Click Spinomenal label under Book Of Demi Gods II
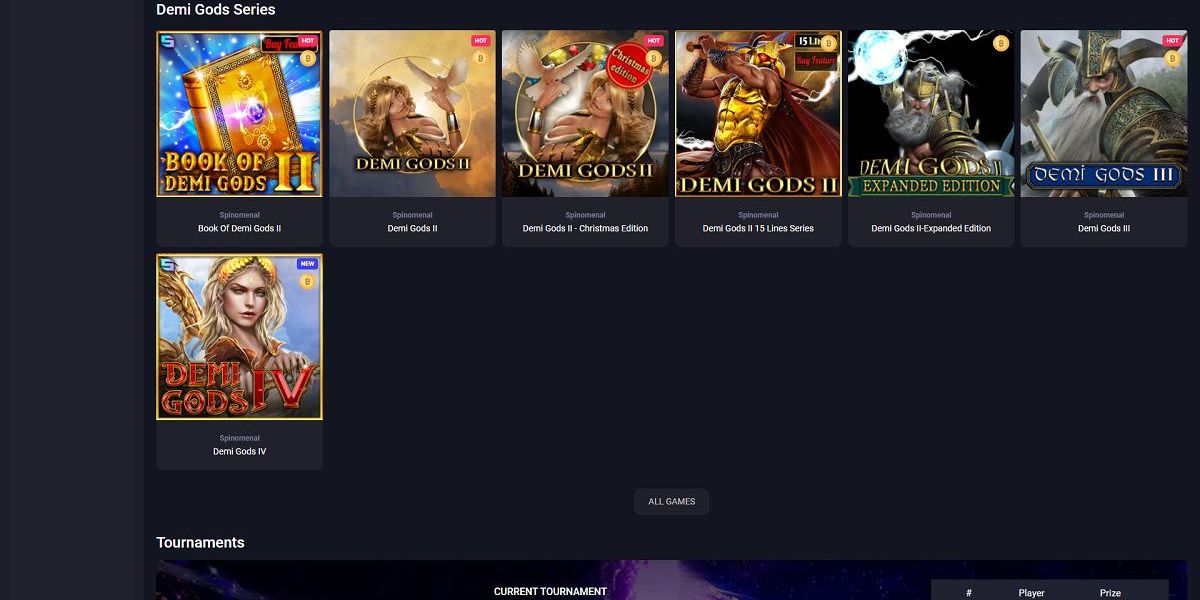 [240, 215]
